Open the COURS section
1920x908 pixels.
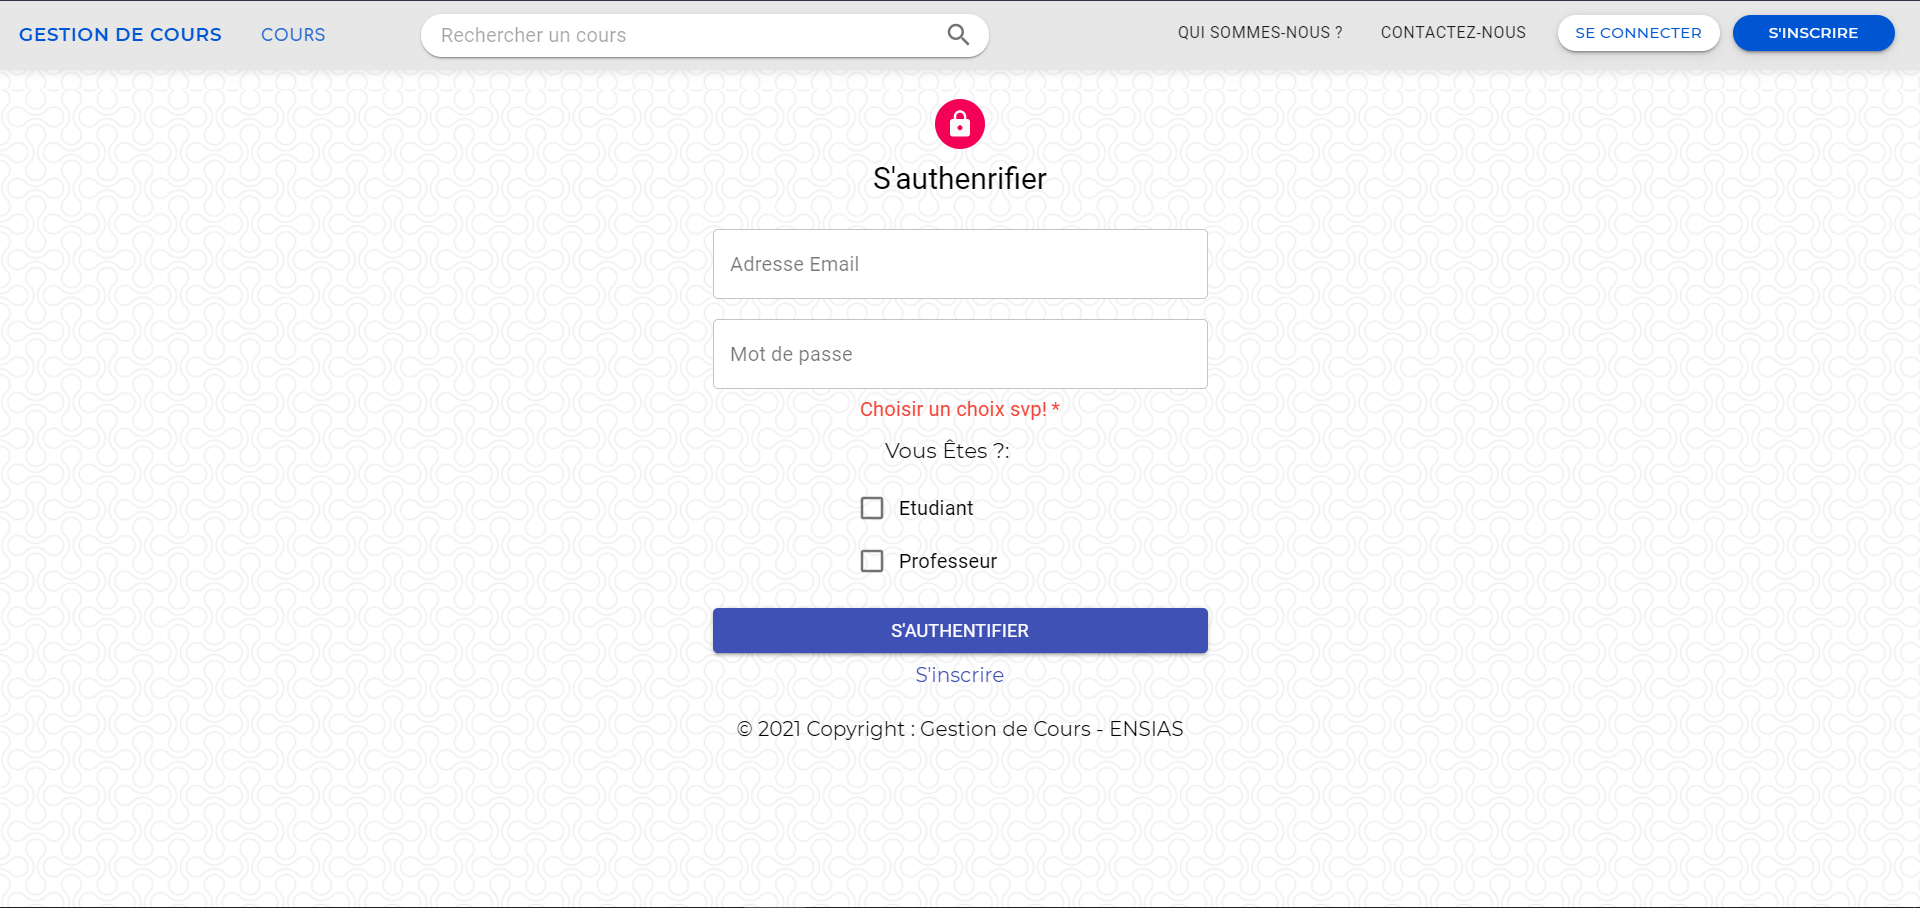tap(292, 34)
